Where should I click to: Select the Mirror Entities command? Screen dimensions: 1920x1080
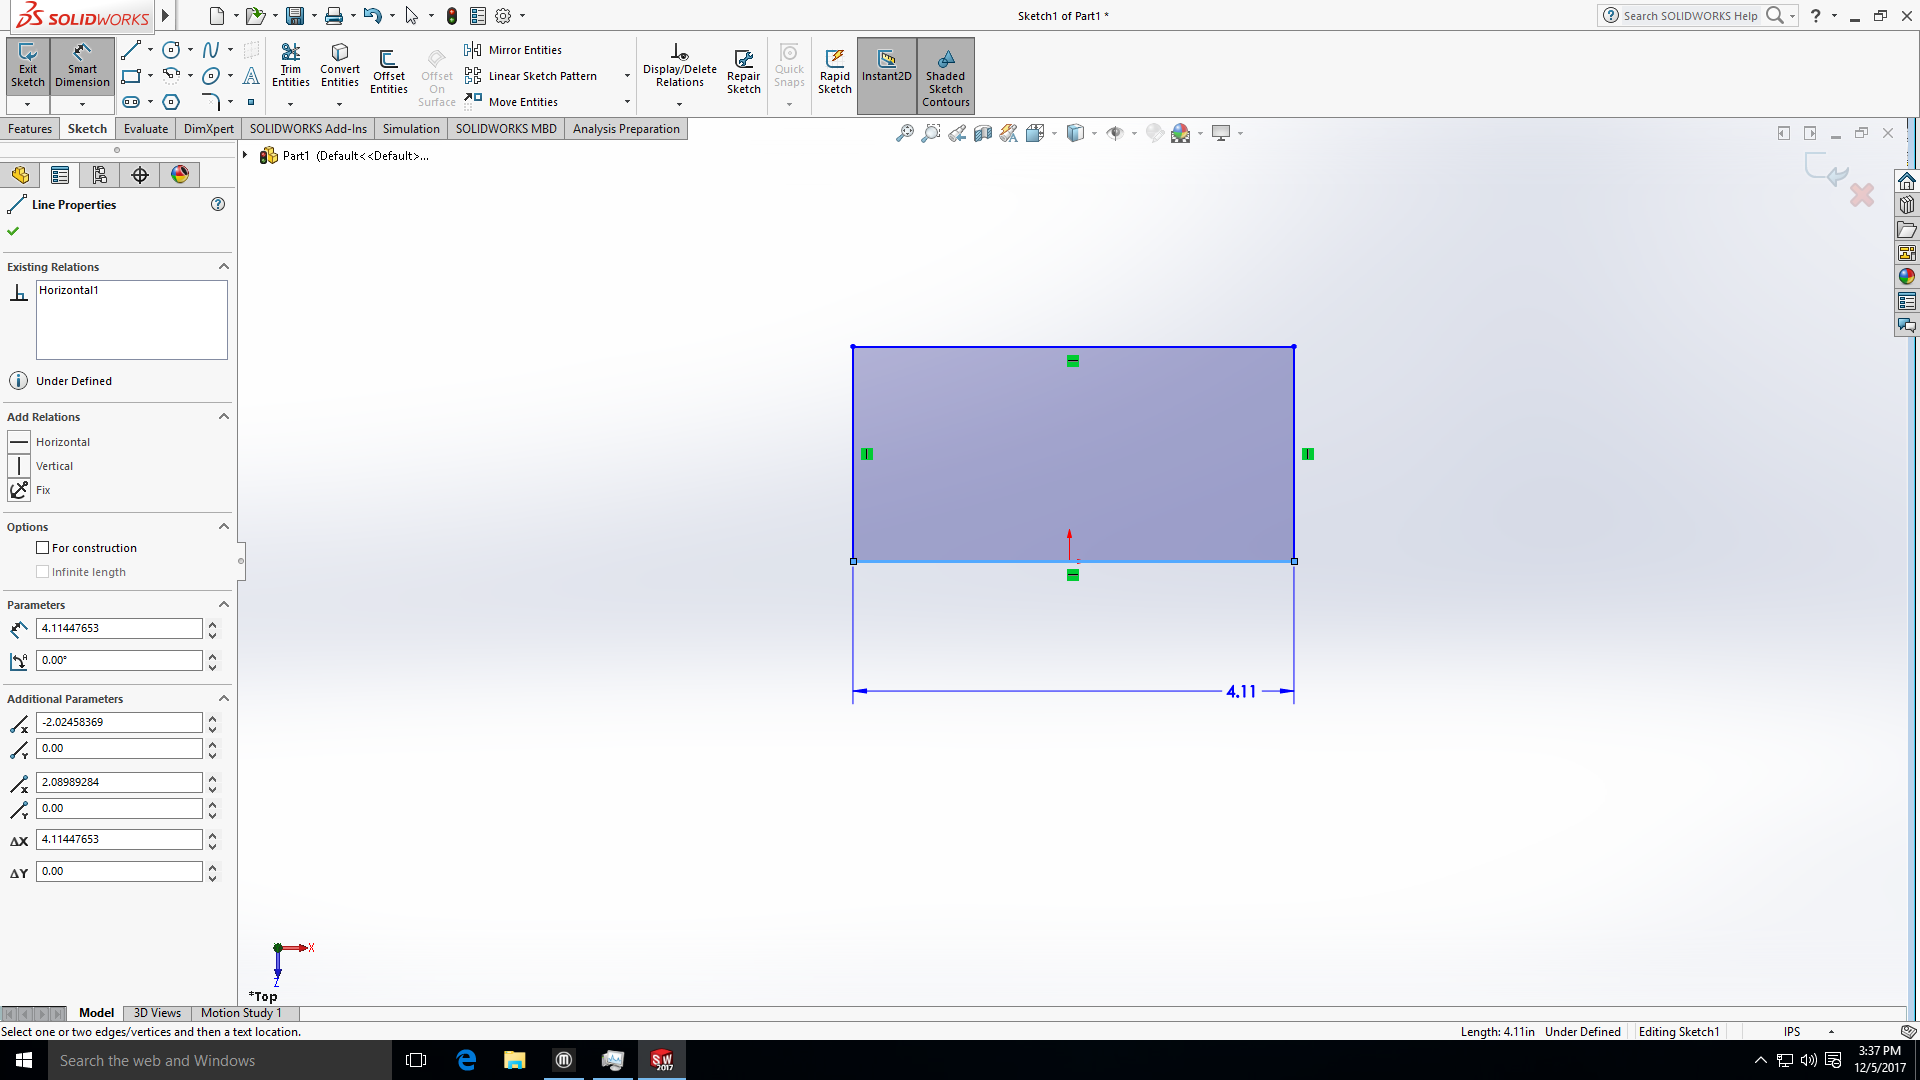click(527, 49)
